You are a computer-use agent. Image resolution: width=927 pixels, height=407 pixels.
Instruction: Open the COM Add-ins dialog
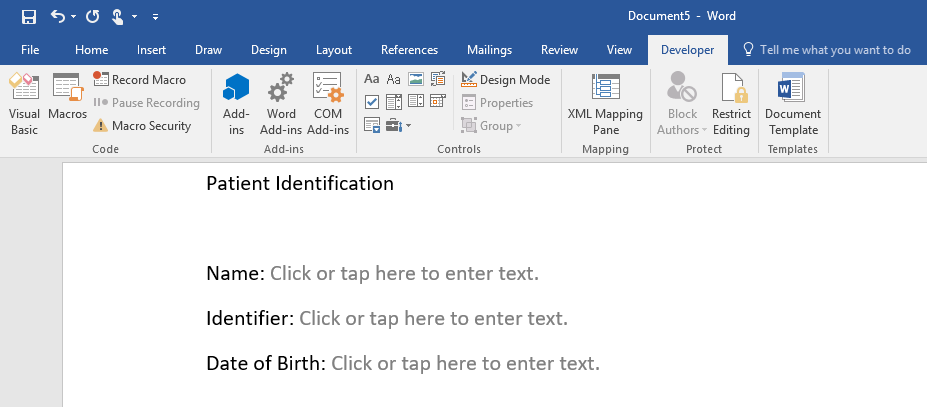coord(328,106)
